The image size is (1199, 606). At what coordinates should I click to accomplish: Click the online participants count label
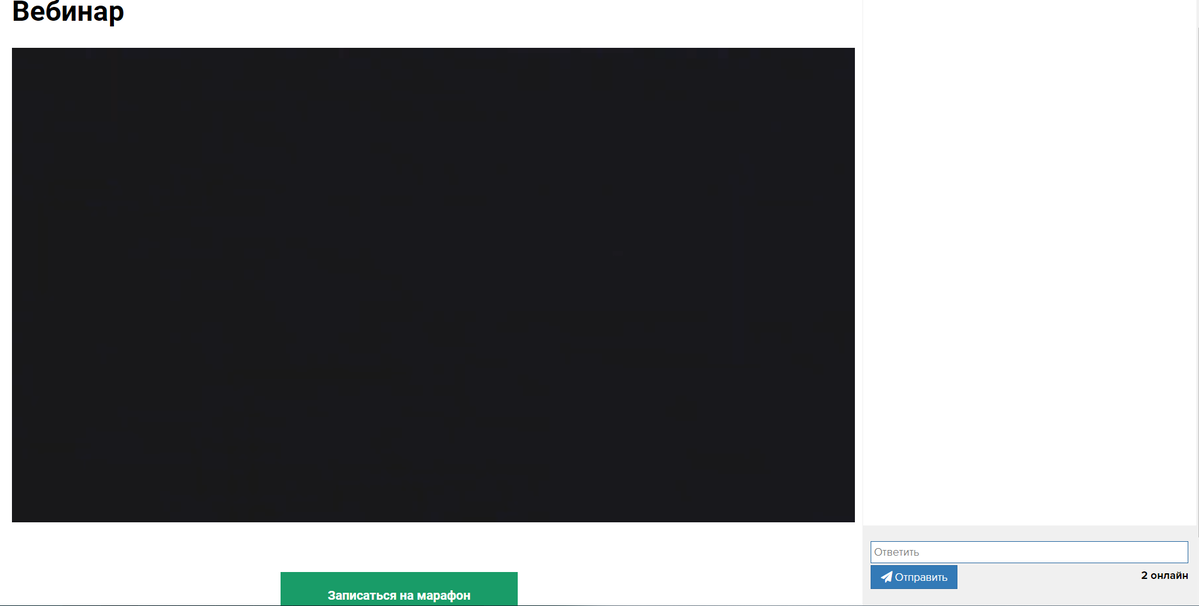click(1163, 576)
